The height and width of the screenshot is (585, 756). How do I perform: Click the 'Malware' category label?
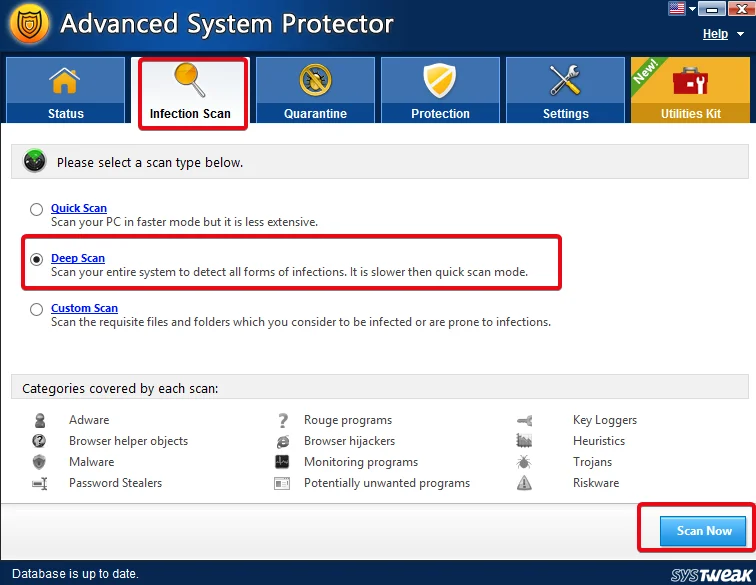[92, 462]
